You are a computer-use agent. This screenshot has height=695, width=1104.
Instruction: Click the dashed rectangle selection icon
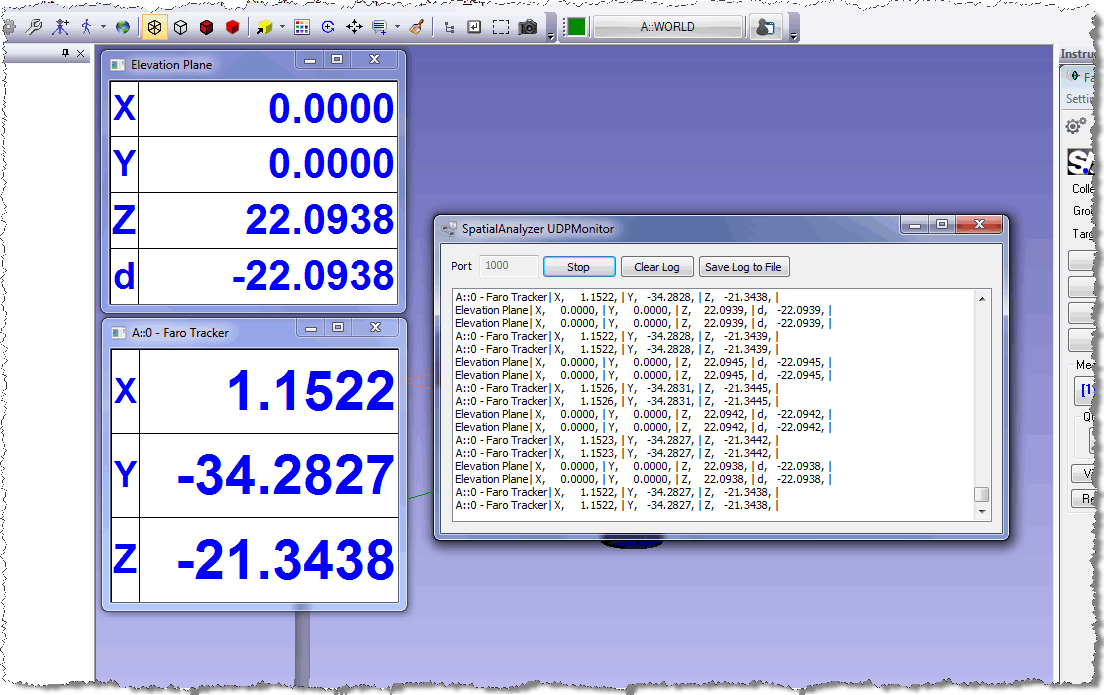tap(501, 27)
